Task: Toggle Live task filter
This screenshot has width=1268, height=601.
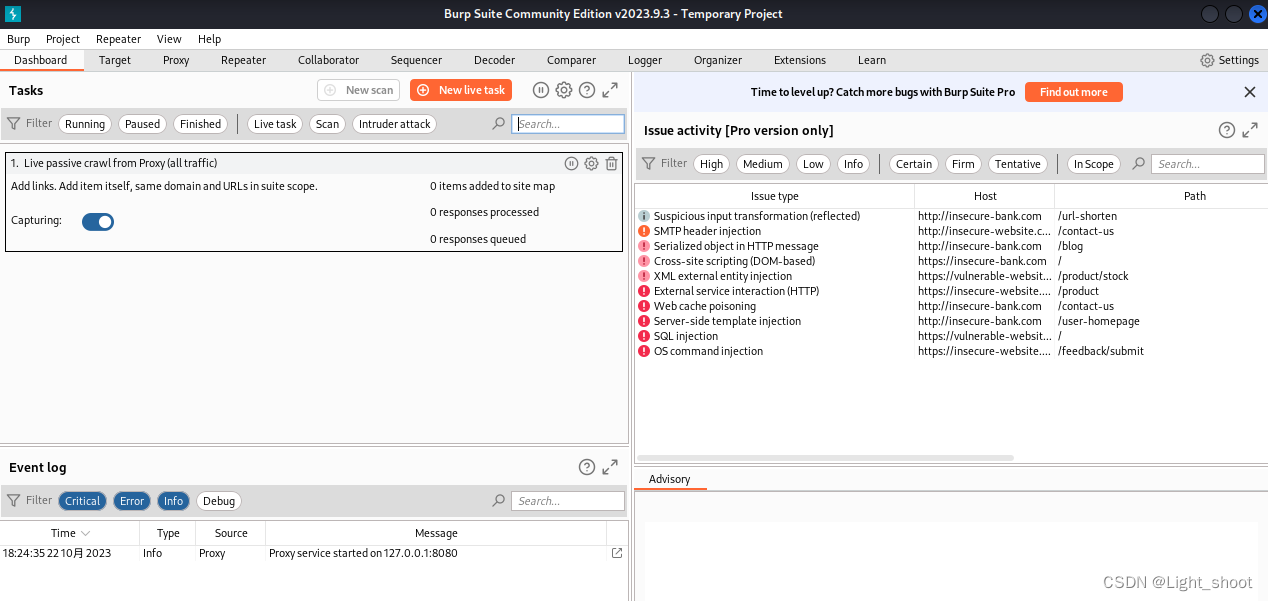Action: [275, 124]
